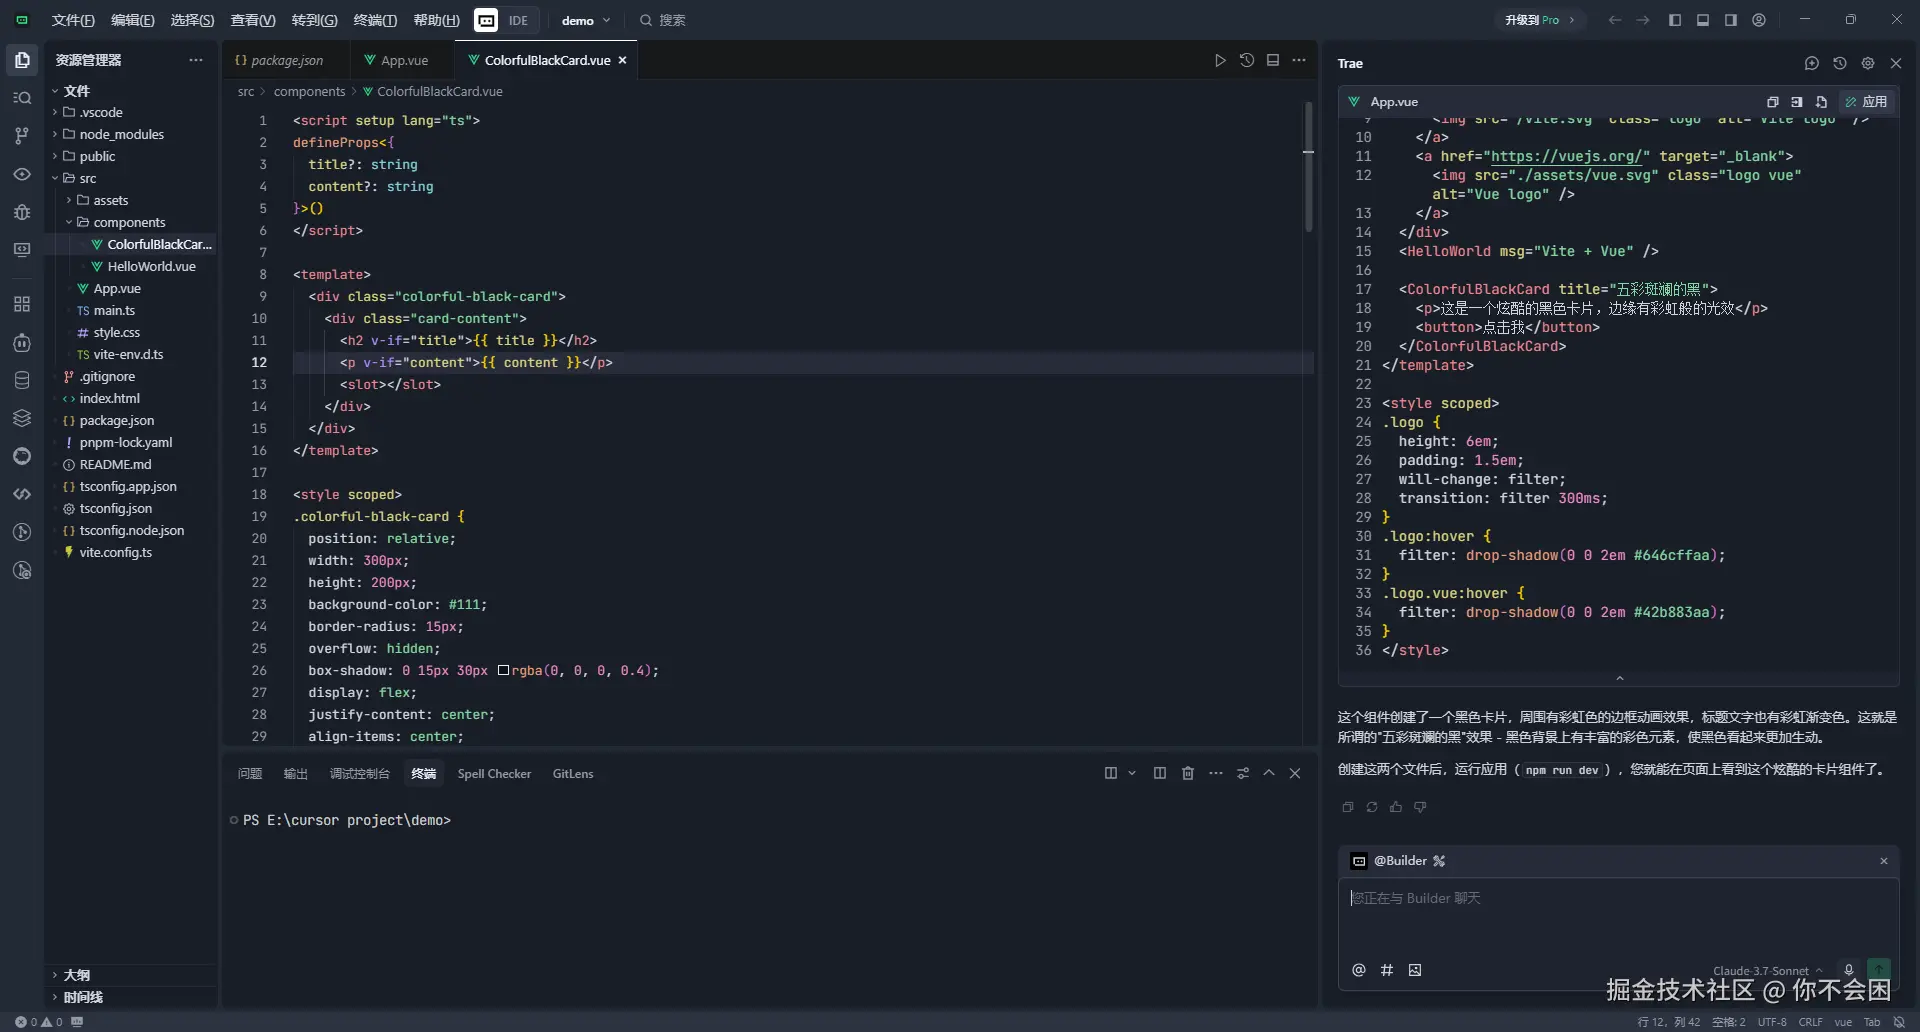Click the 搜索 search box in title bar
The image size is (1920, 1032).
(x=663, y=20)
